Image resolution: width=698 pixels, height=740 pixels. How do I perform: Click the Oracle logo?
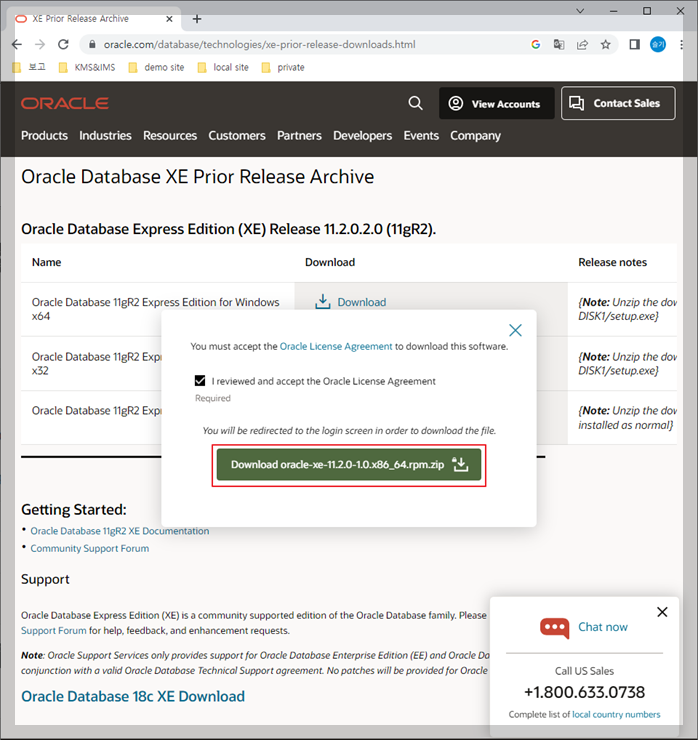tap(65, 103)
